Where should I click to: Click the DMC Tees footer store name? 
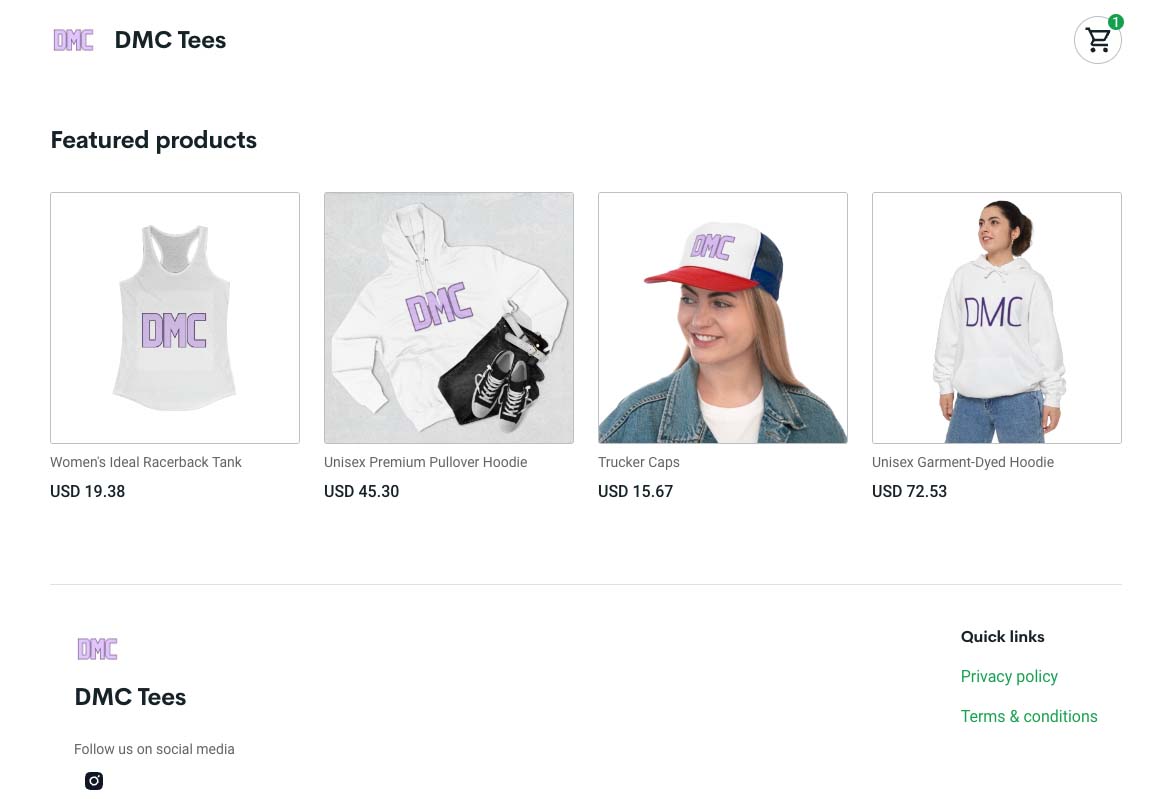[x=130, y=697]
